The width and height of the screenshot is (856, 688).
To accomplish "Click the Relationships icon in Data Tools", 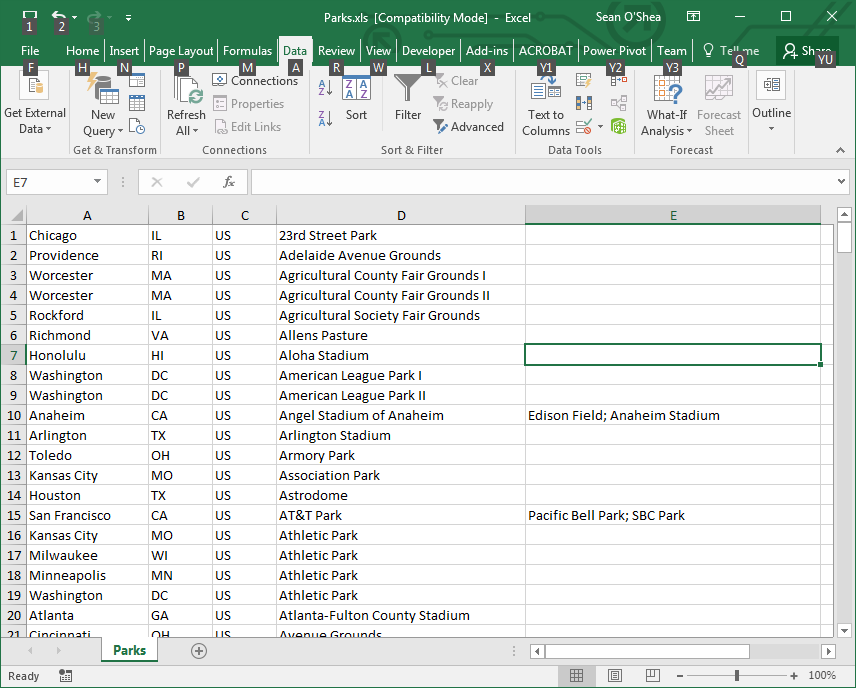I will coord(619,103).
